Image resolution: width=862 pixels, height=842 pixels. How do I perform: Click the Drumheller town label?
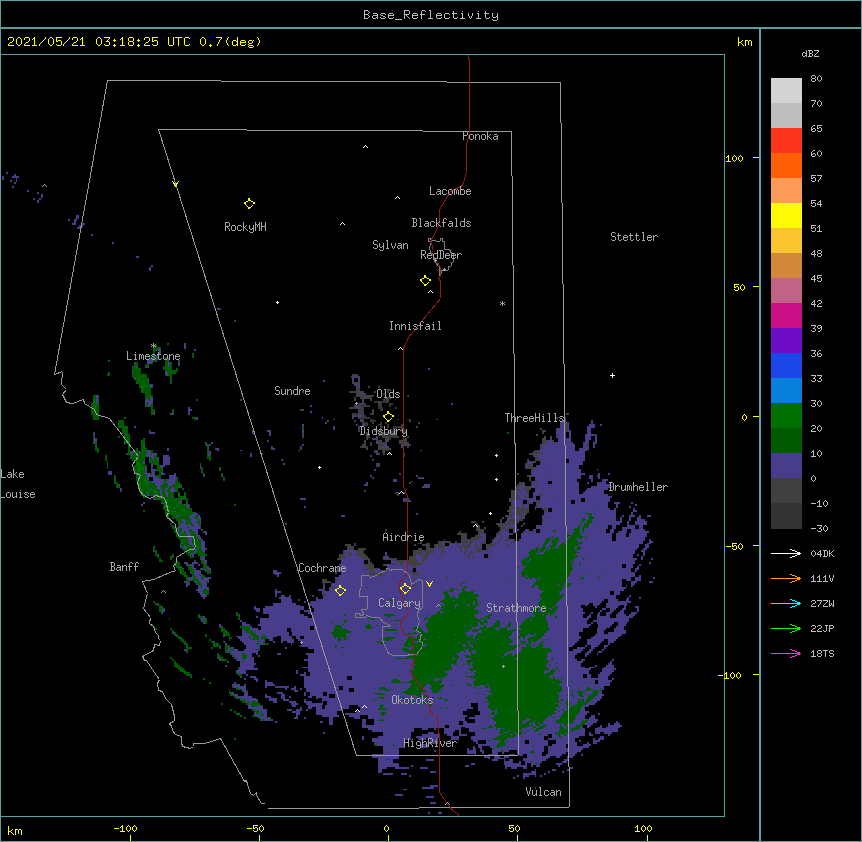(x=638, y=487)
